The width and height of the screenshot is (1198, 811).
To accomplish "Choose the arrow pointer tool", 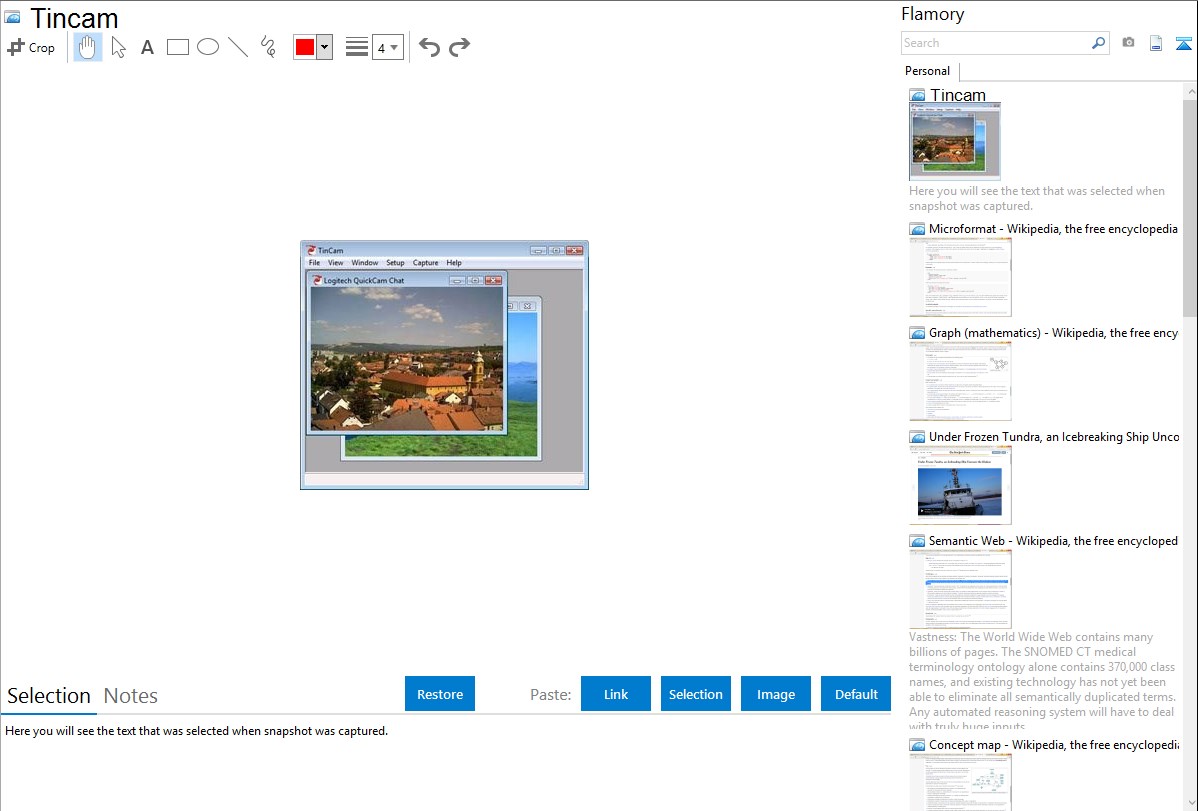I will 118,47.
